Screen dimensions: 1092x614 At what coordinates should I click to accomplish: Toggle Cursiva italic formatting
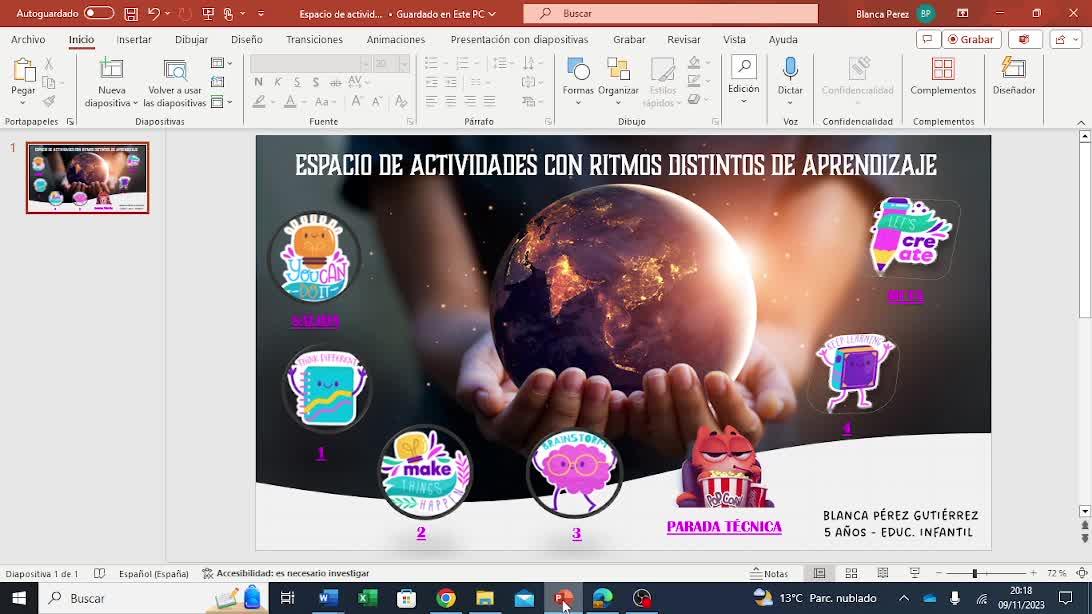point(277,82)
